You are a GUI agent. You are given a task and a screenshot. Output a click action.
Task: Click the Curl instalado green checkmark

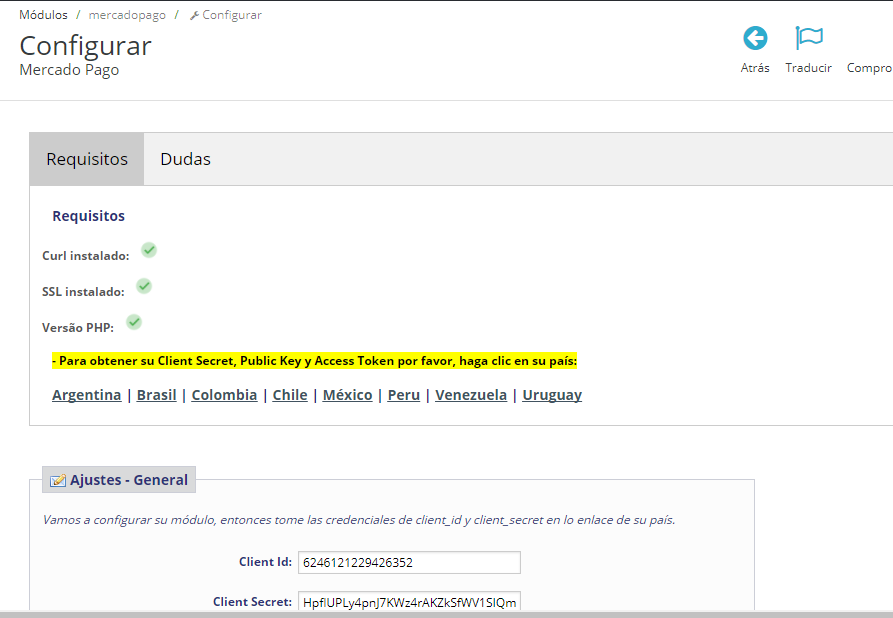(x=149, y=250)
